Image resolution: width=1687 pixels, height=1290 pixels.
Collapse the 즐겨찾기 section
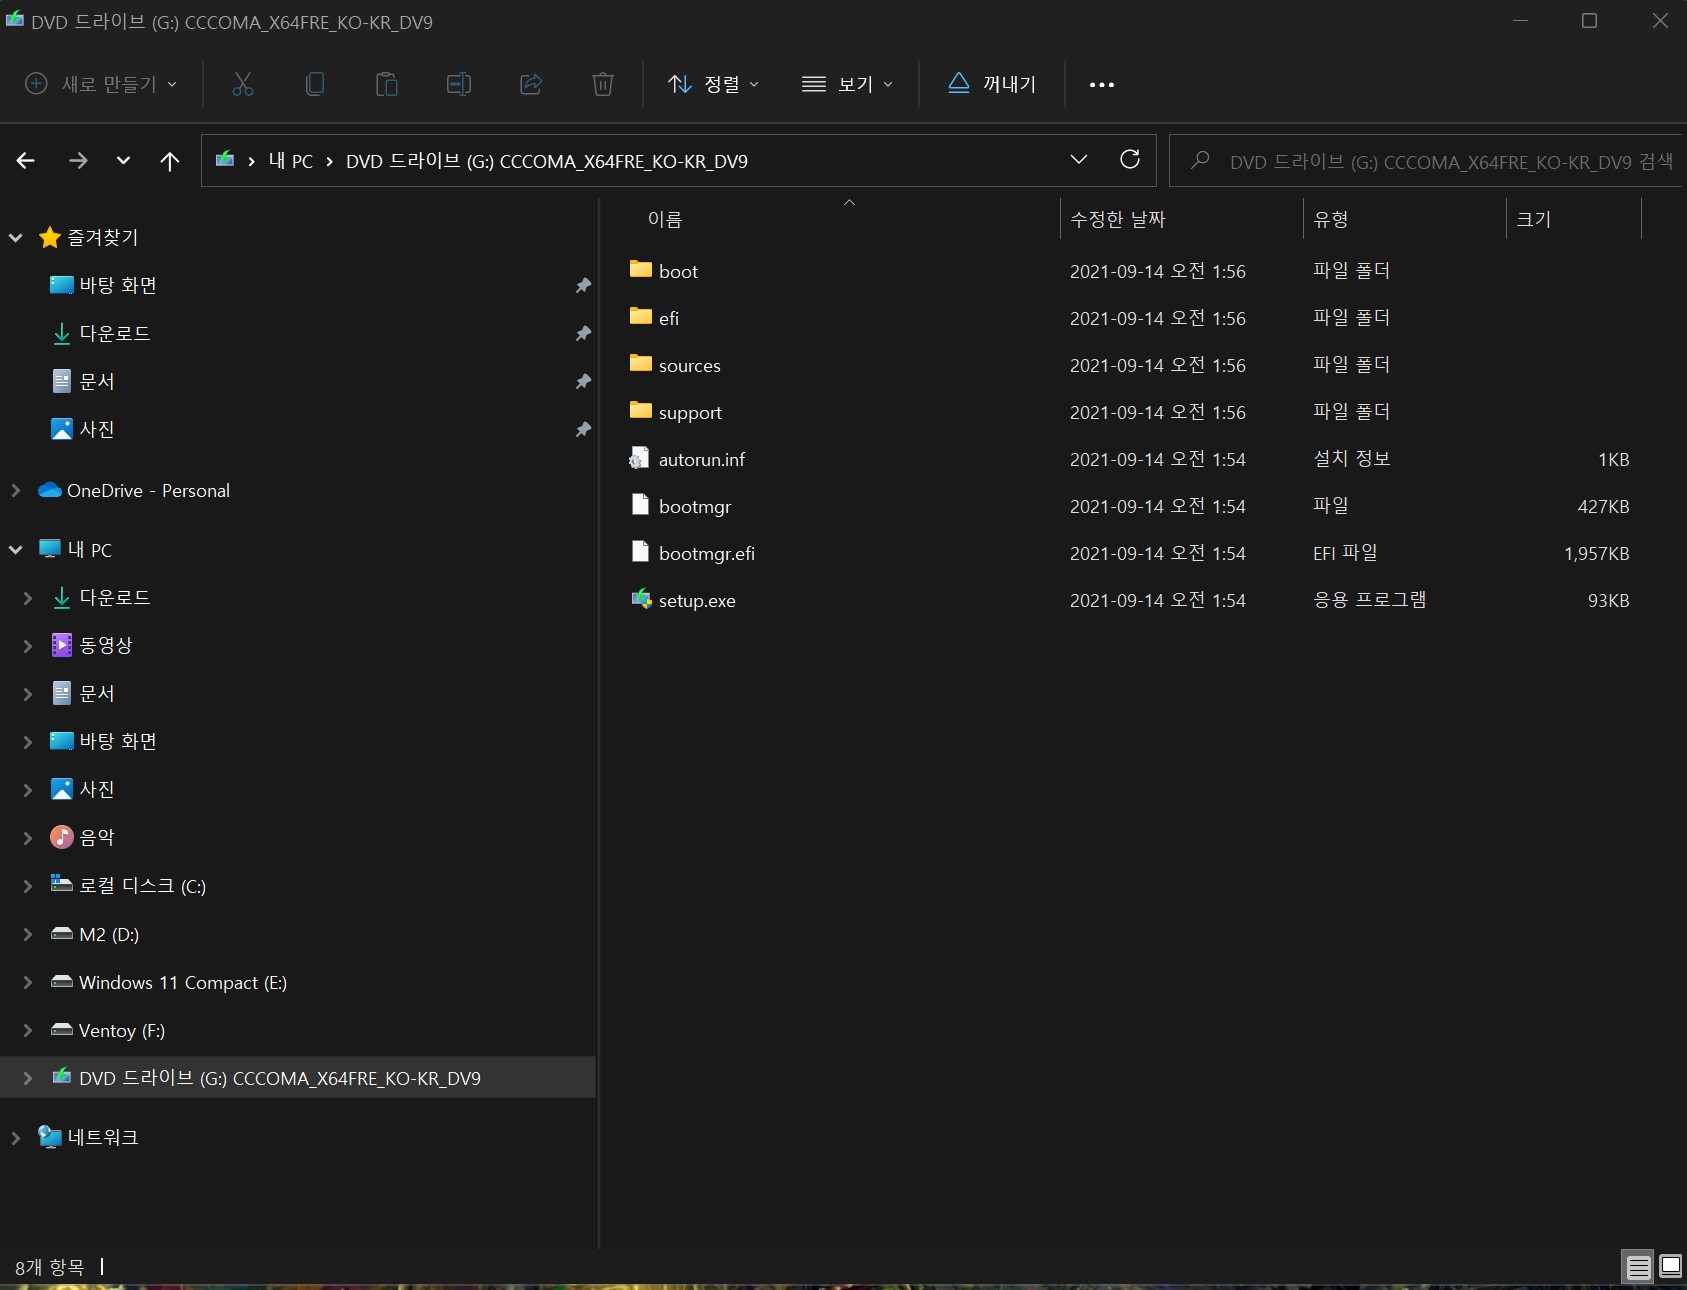tap(15, 237)
